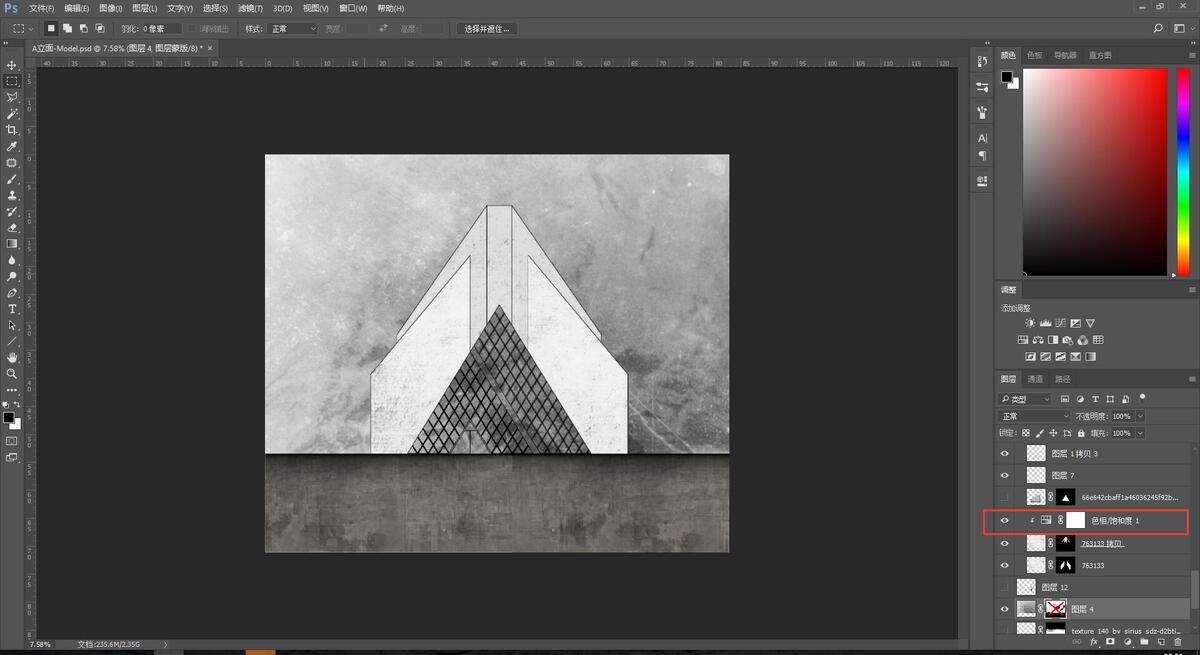Click the 选择并遮住 button
Screen dimensions: 1200x655
(x=488, y=29)
